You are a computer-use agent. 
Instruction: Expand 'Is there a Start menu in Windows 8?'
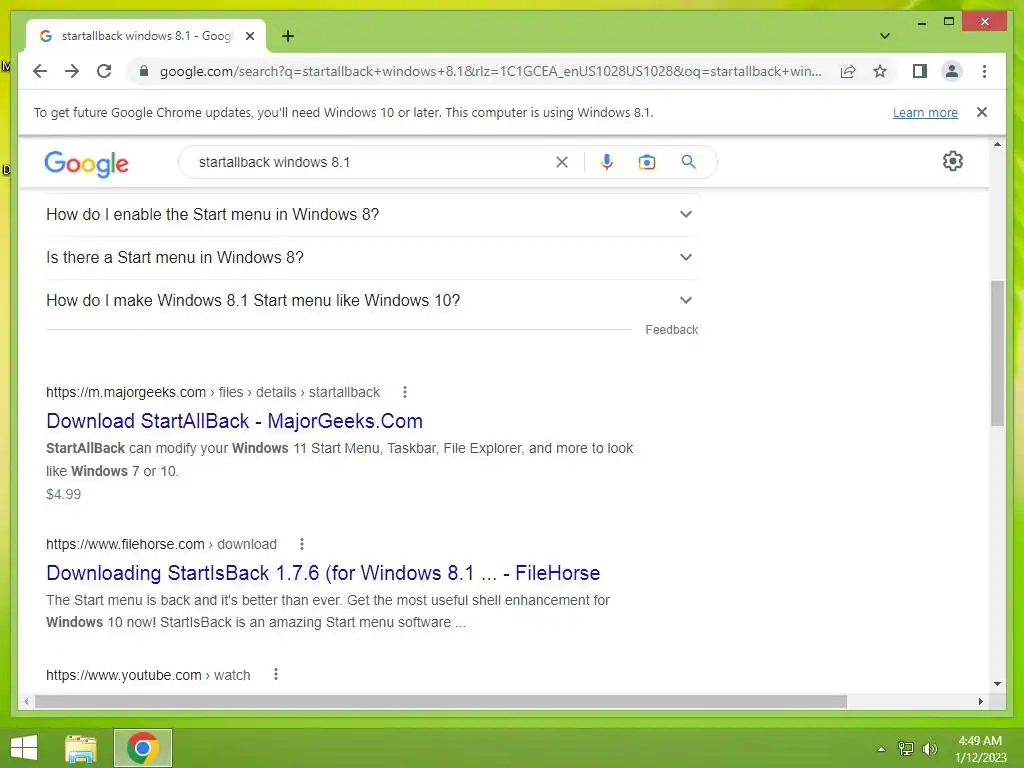click(372, 257)
